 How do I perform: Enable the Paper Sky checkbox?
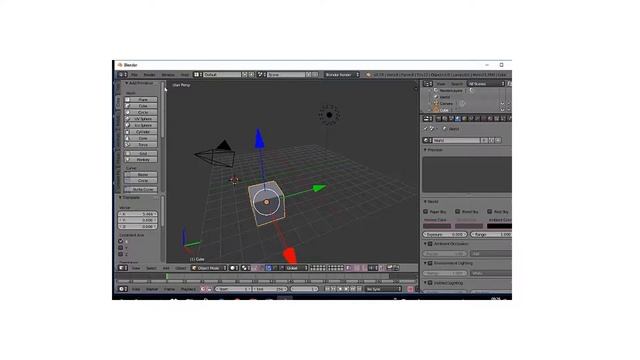[x=426, y=212]
